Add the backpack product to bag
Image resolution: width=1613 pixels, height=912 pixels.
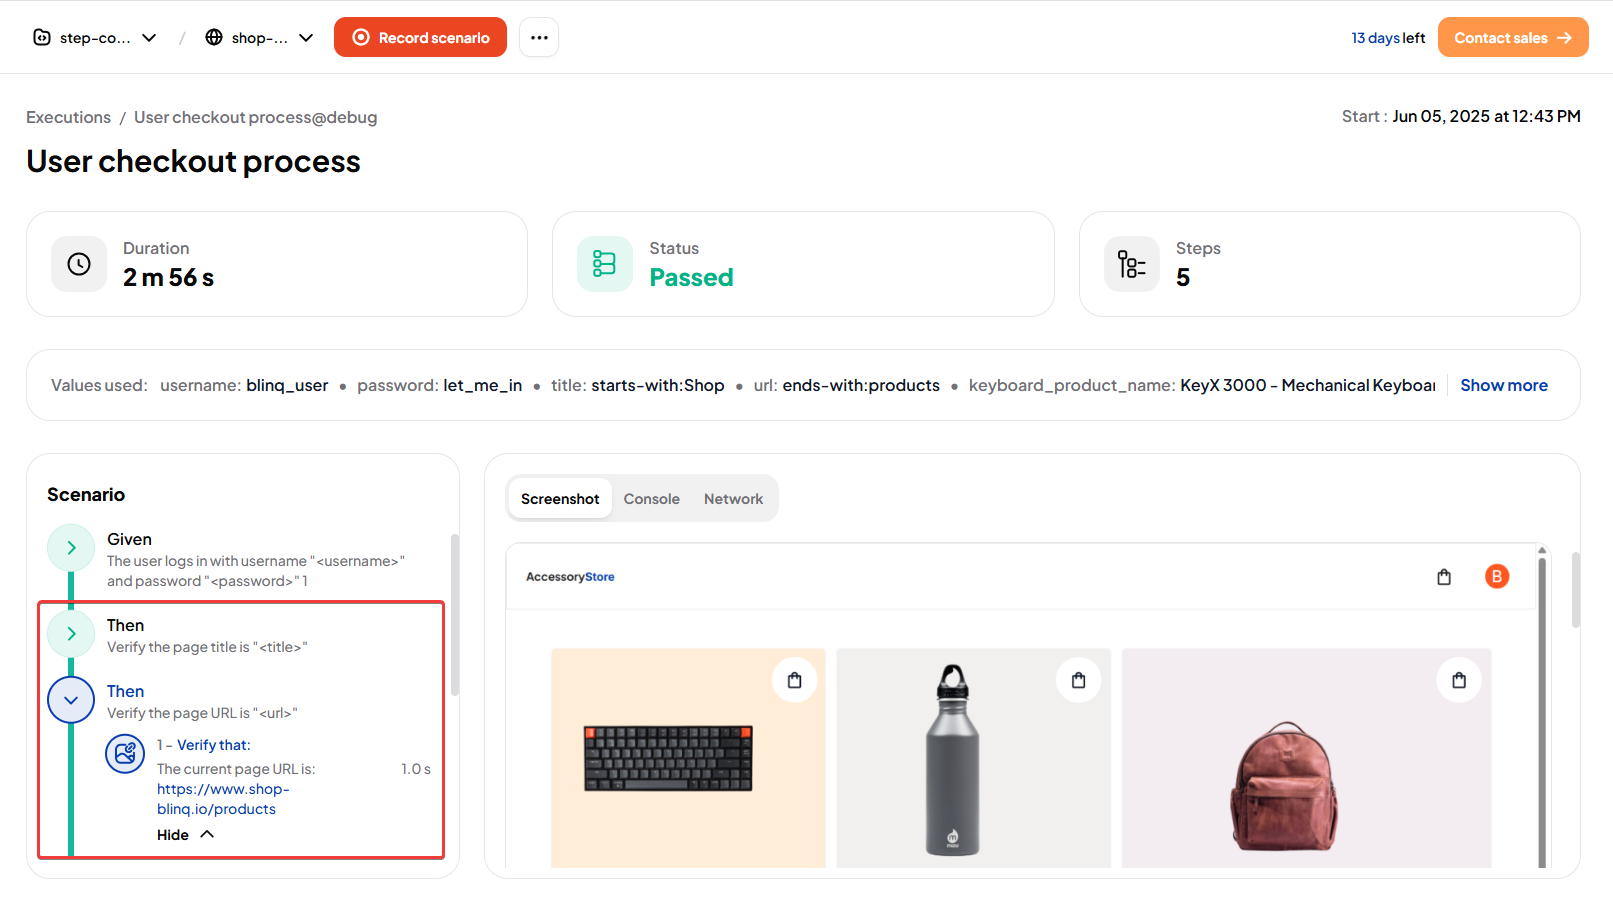click(1459, 681)
